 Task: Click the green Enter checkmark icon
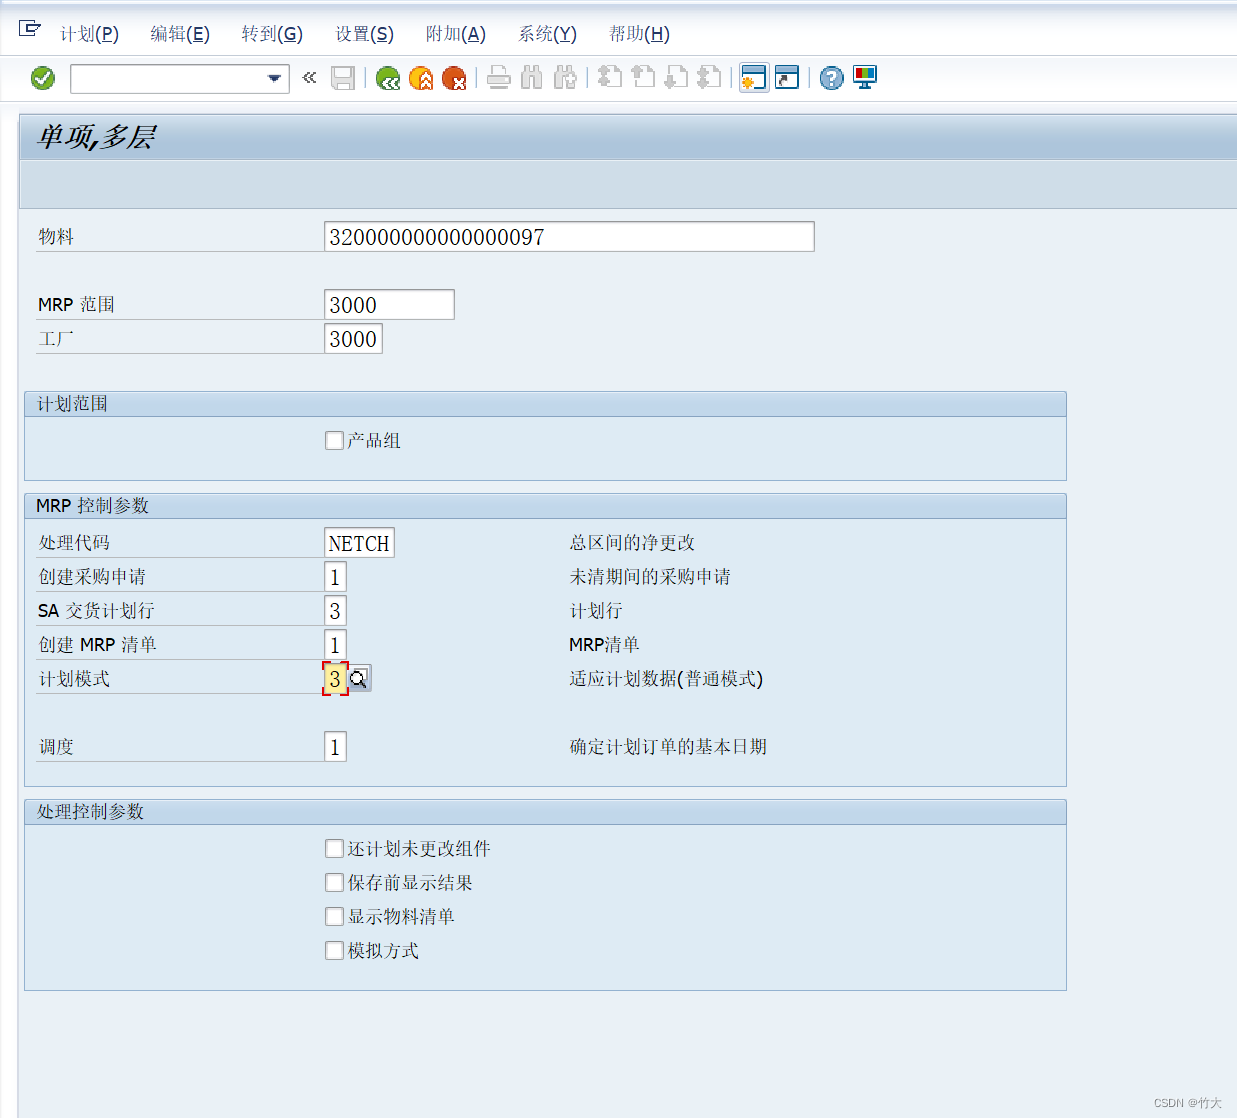[42, 78]
